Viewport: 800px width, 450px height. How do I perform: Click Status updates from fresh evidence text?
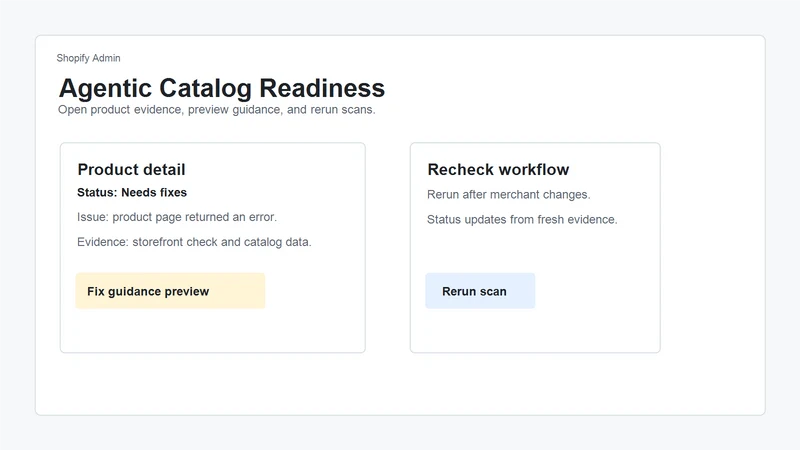pyautogui.click(x=522, y=219)
